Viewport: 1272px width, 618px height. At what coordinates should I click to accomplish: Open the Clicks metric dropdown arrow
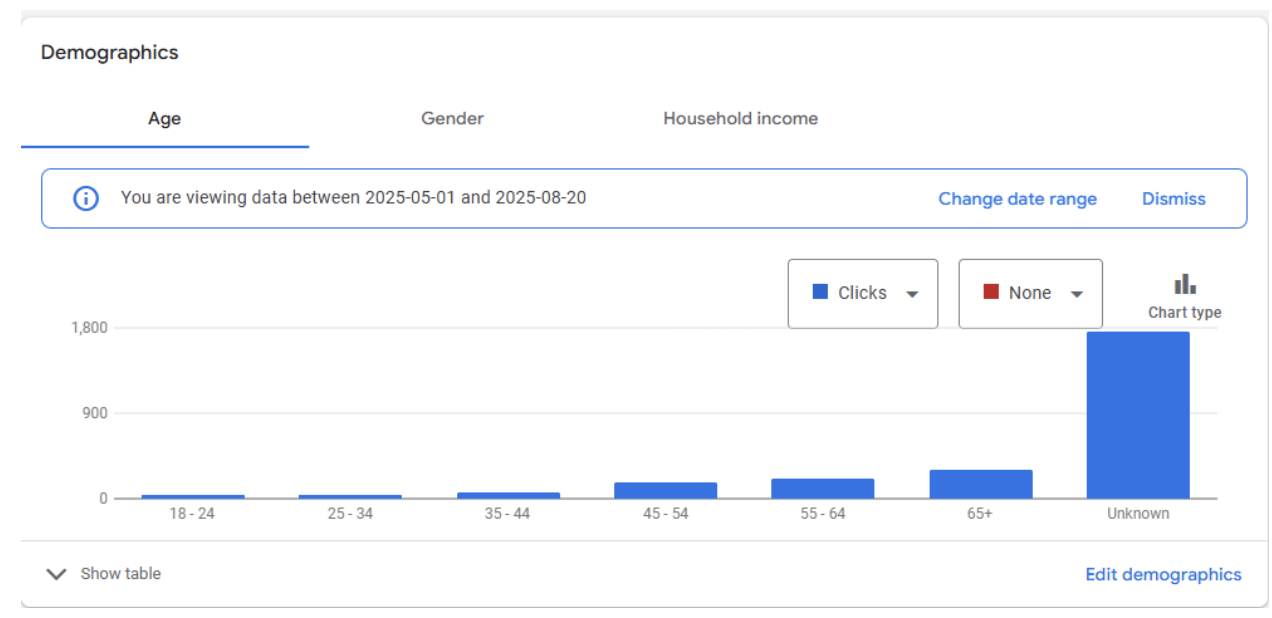[912, 294]
